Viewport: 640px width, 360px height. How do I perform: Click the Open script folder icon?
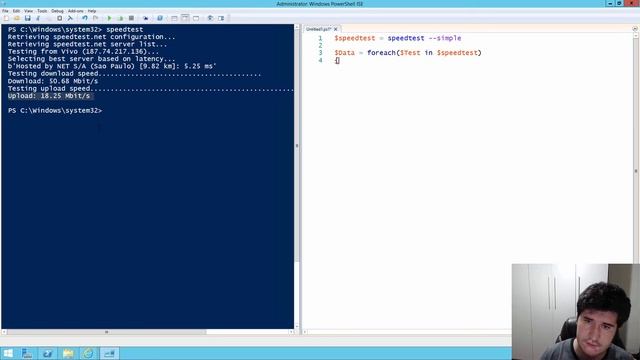coord(17,18)
